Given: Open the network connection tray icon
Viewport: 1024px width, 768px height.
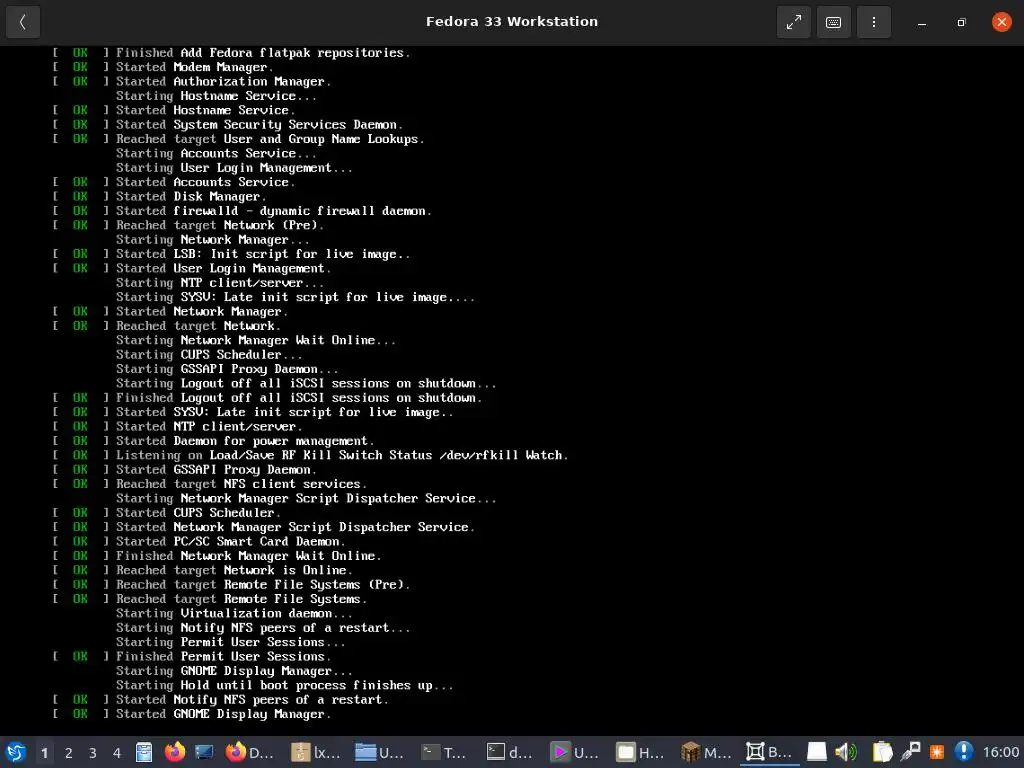Looking at the screenshot, I should pyautogui.click(x=910, y=752).
